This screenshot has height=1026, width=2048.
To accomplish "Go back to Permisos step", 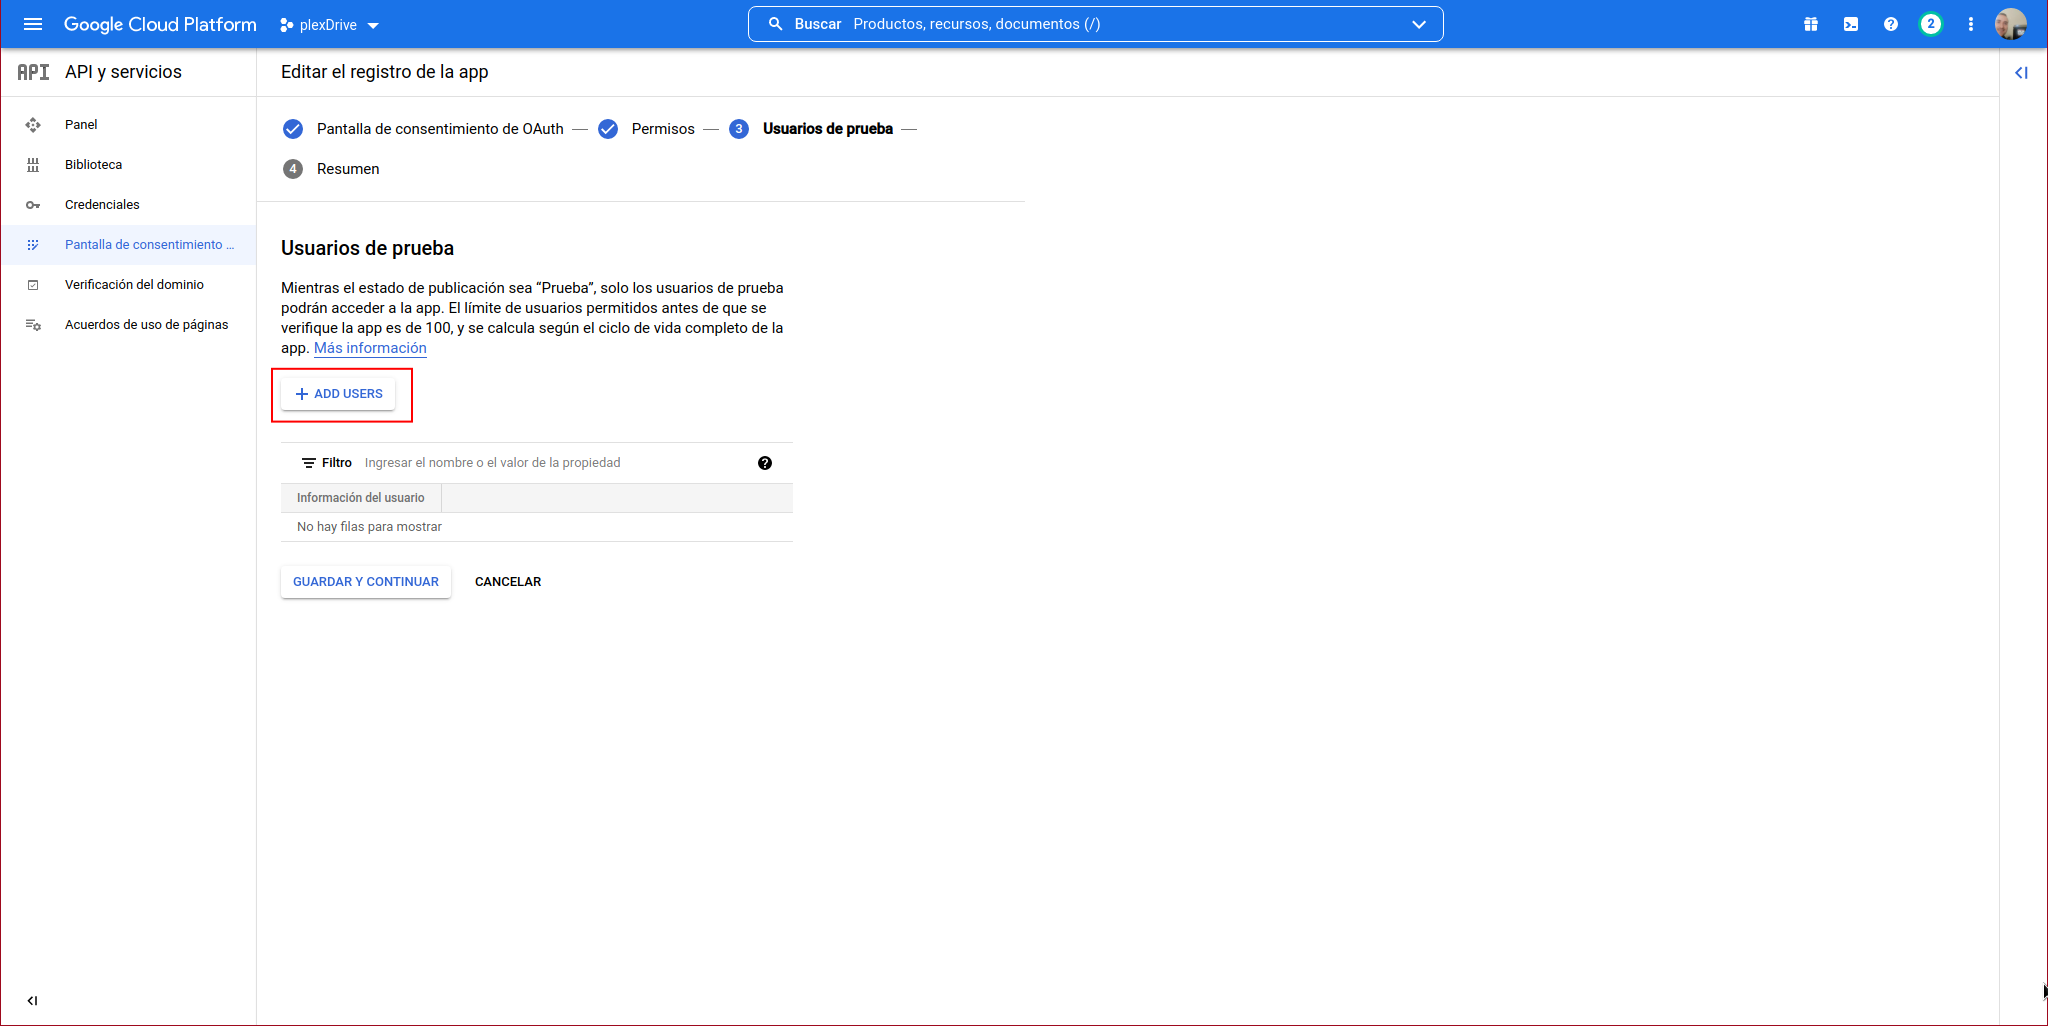I will [x=662, y=129].
